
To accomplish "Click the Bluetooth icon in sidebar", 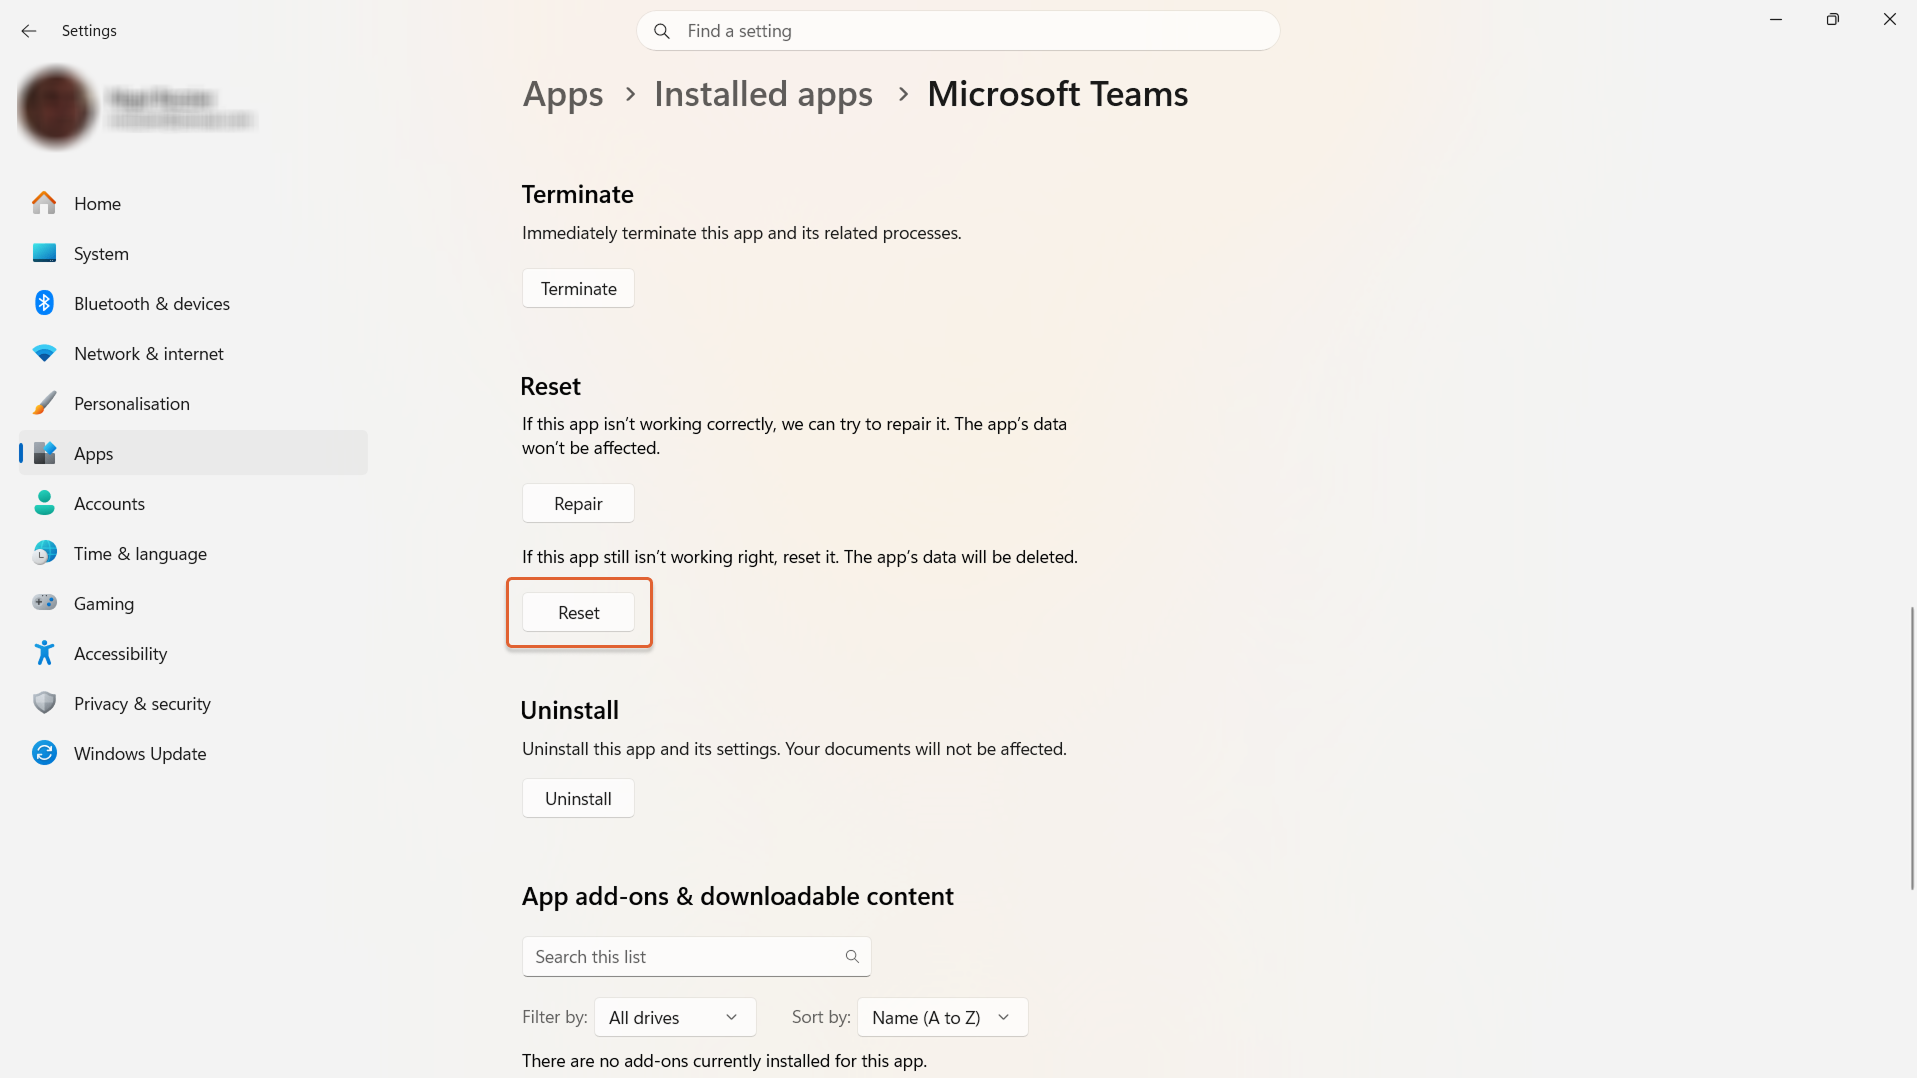I will [x=44, y=303].
